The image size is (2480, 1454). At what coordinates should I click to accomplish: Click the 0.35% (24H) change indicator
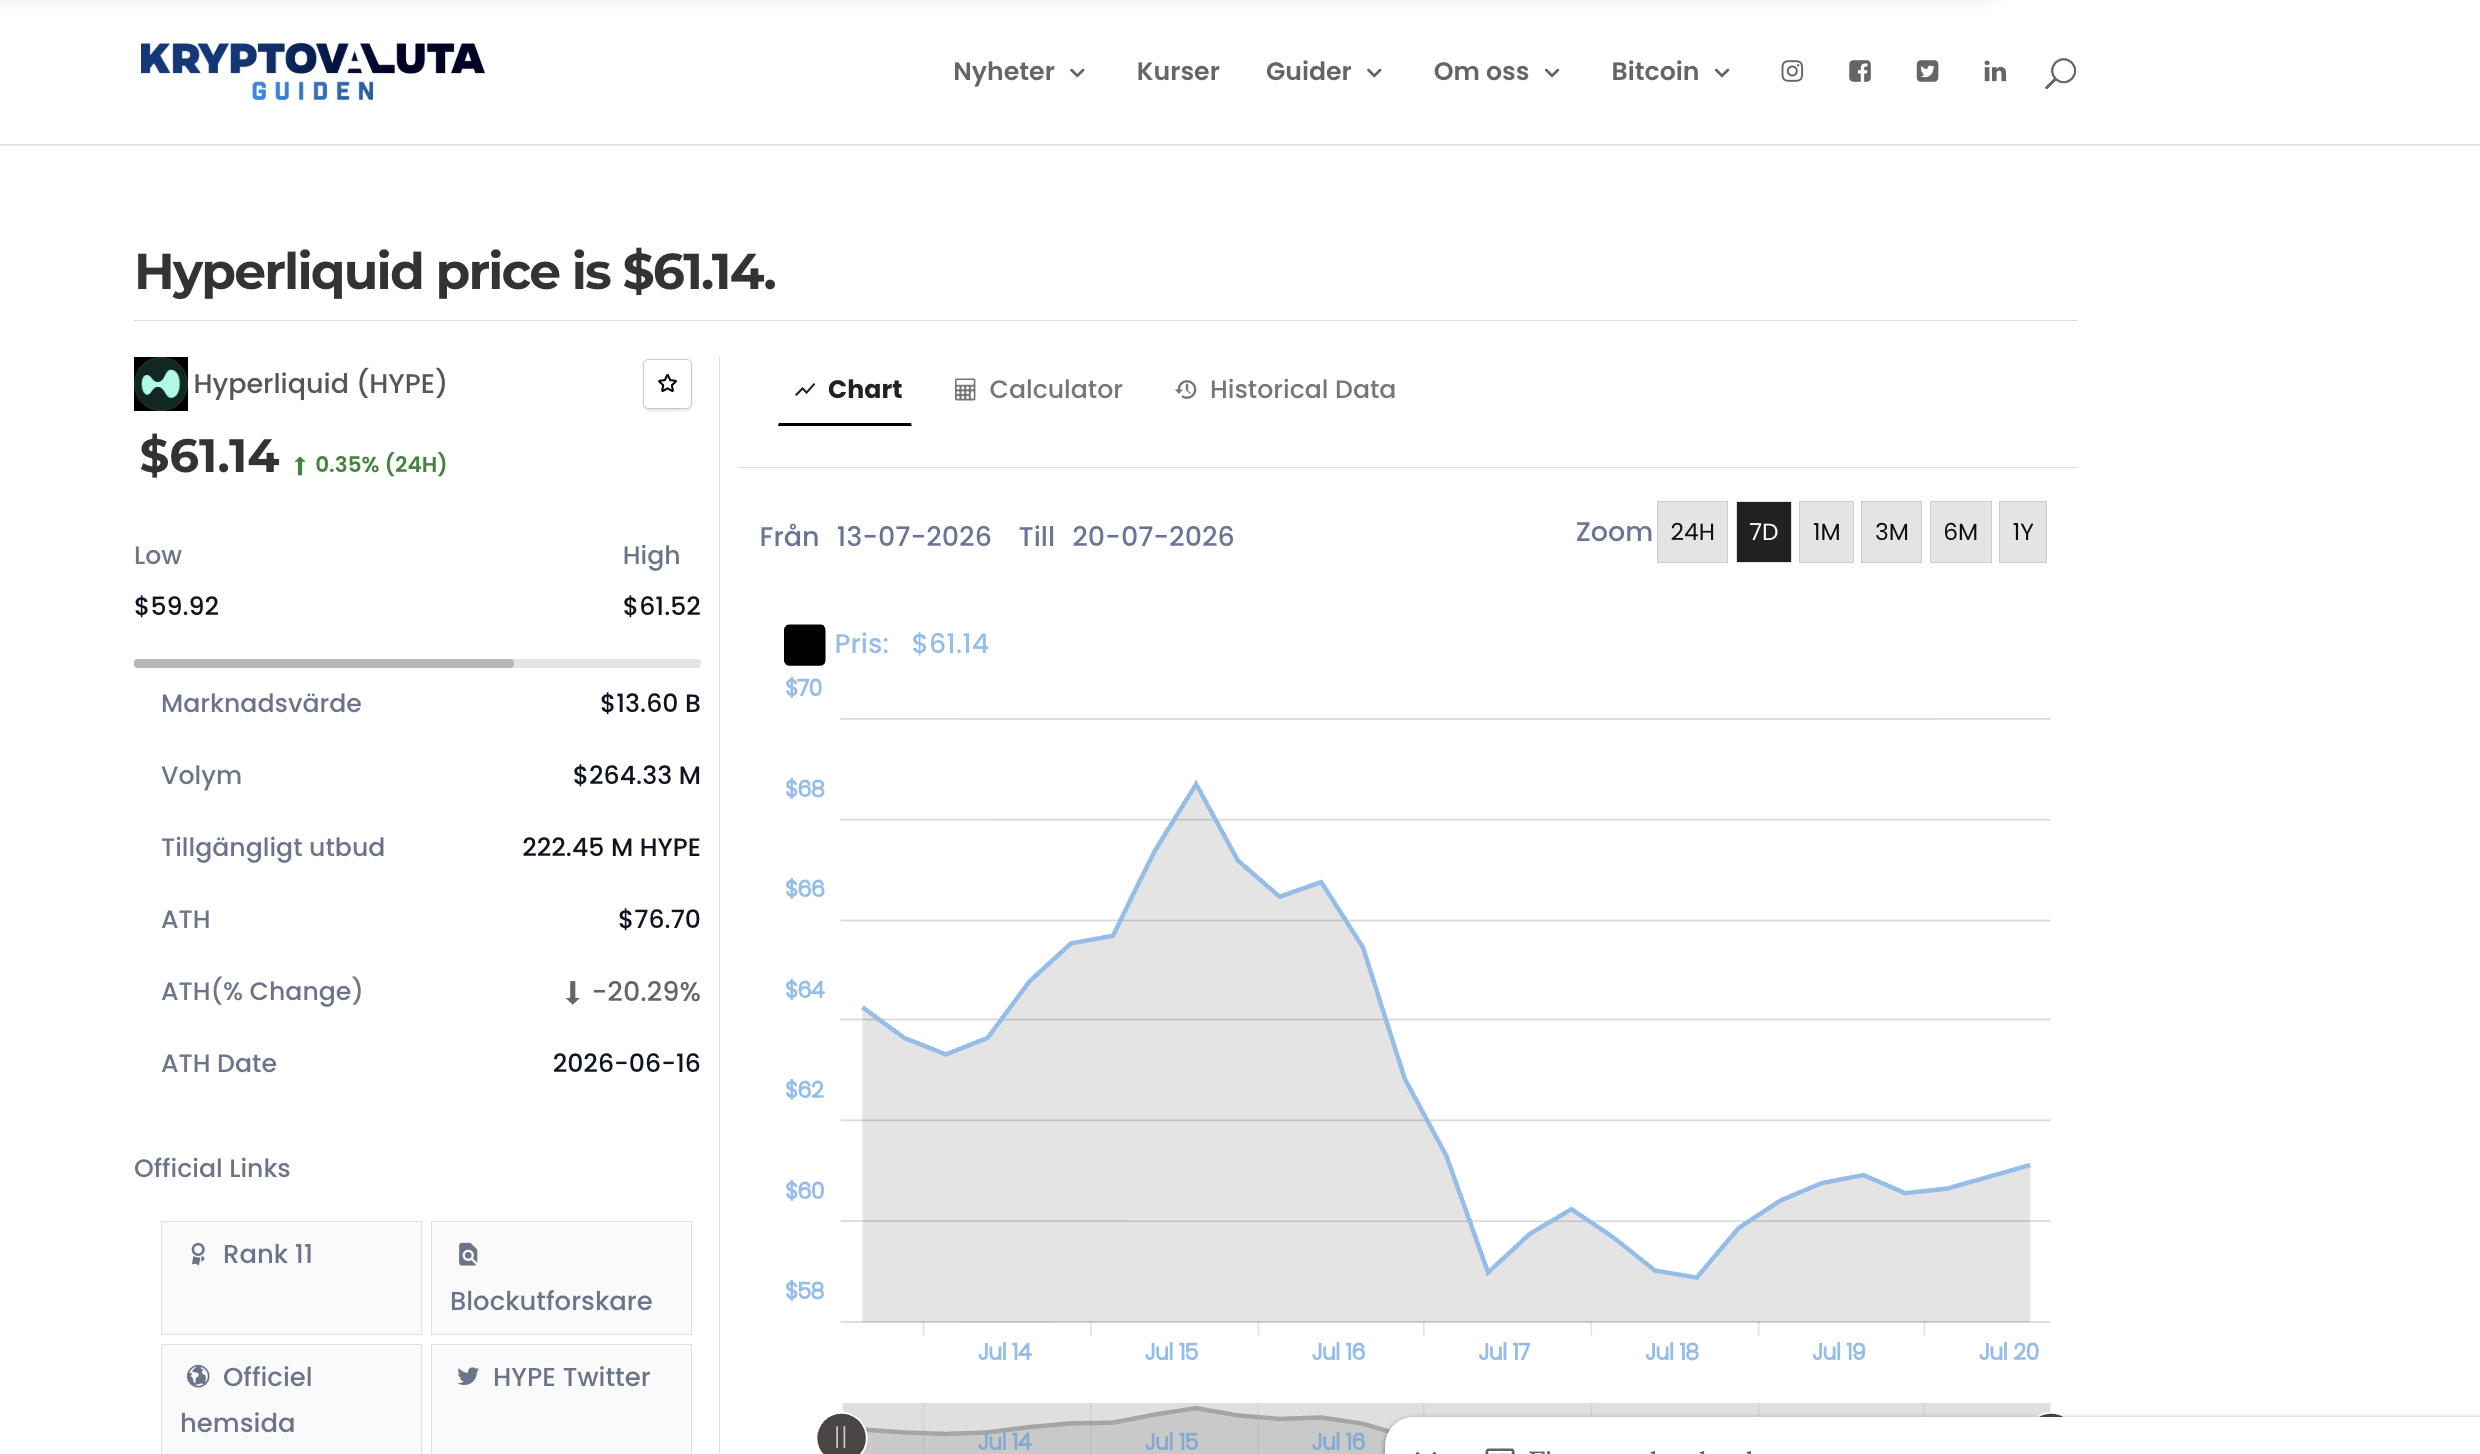click(x=370, y=464)
